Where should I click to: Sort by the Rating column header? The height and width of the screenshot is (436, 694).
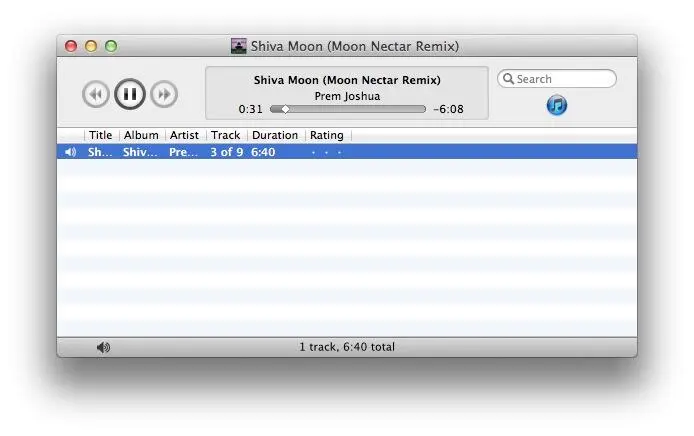click(x=327, y=135)
